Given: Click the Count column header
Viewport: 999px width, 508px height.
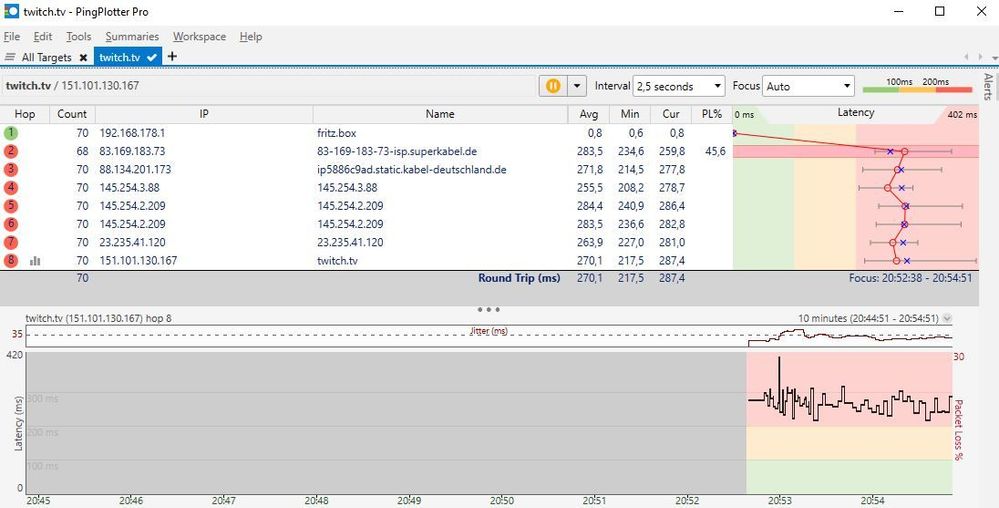Looking at the screenshot, I should (72, 114).
